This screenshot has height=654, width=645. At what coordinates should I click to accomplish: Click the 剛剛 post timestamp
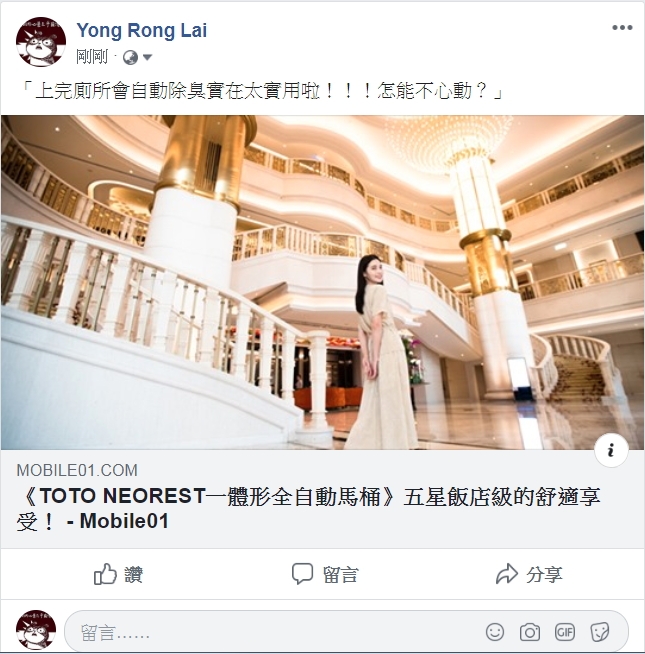[92, 57]
